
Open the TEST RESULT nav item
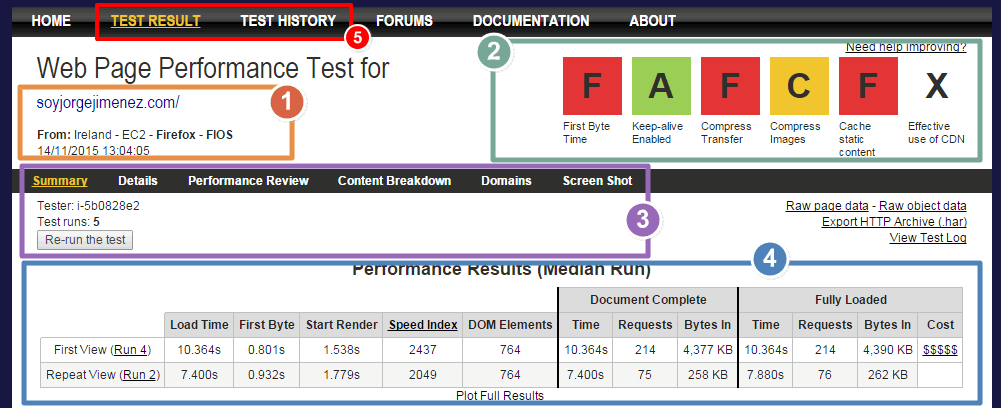156,21
